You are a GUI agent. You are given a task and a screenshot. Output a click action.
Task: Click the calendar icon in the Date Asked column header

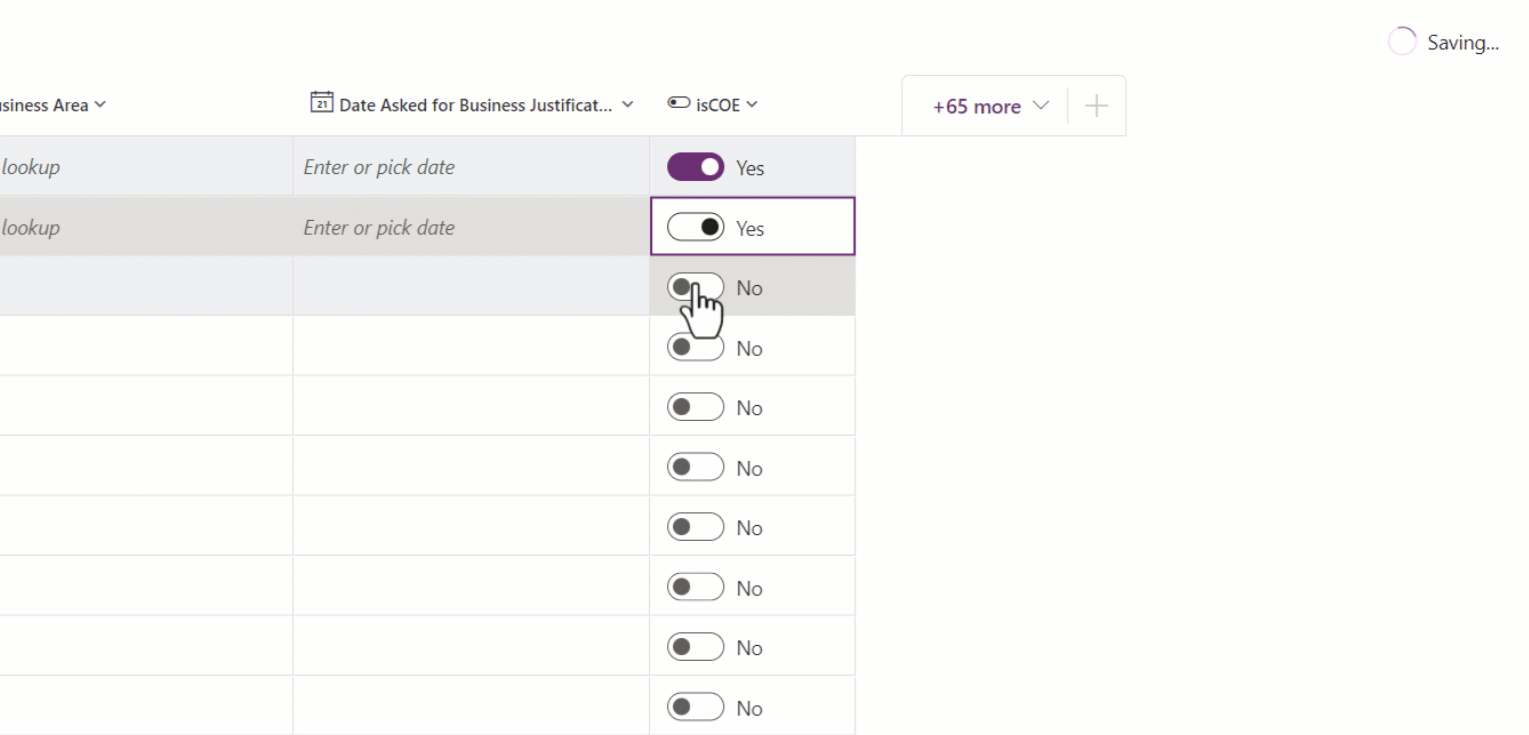tap(322, 103)
